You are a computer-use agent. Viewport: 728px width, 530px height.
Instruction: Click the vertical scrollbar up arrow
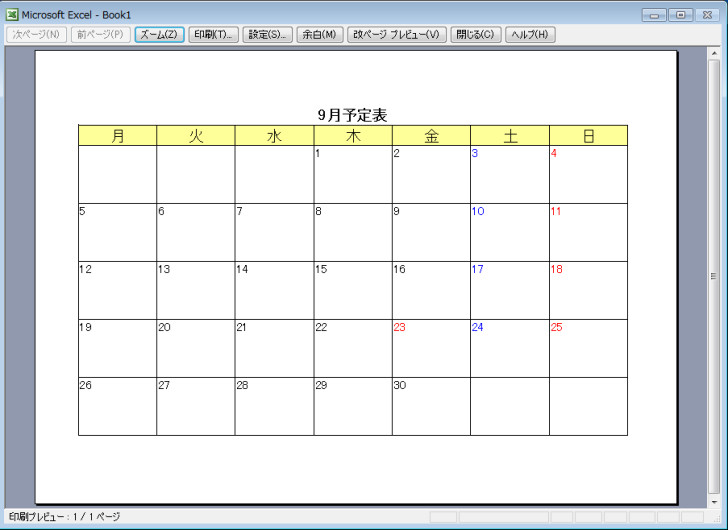click(714, 55)
